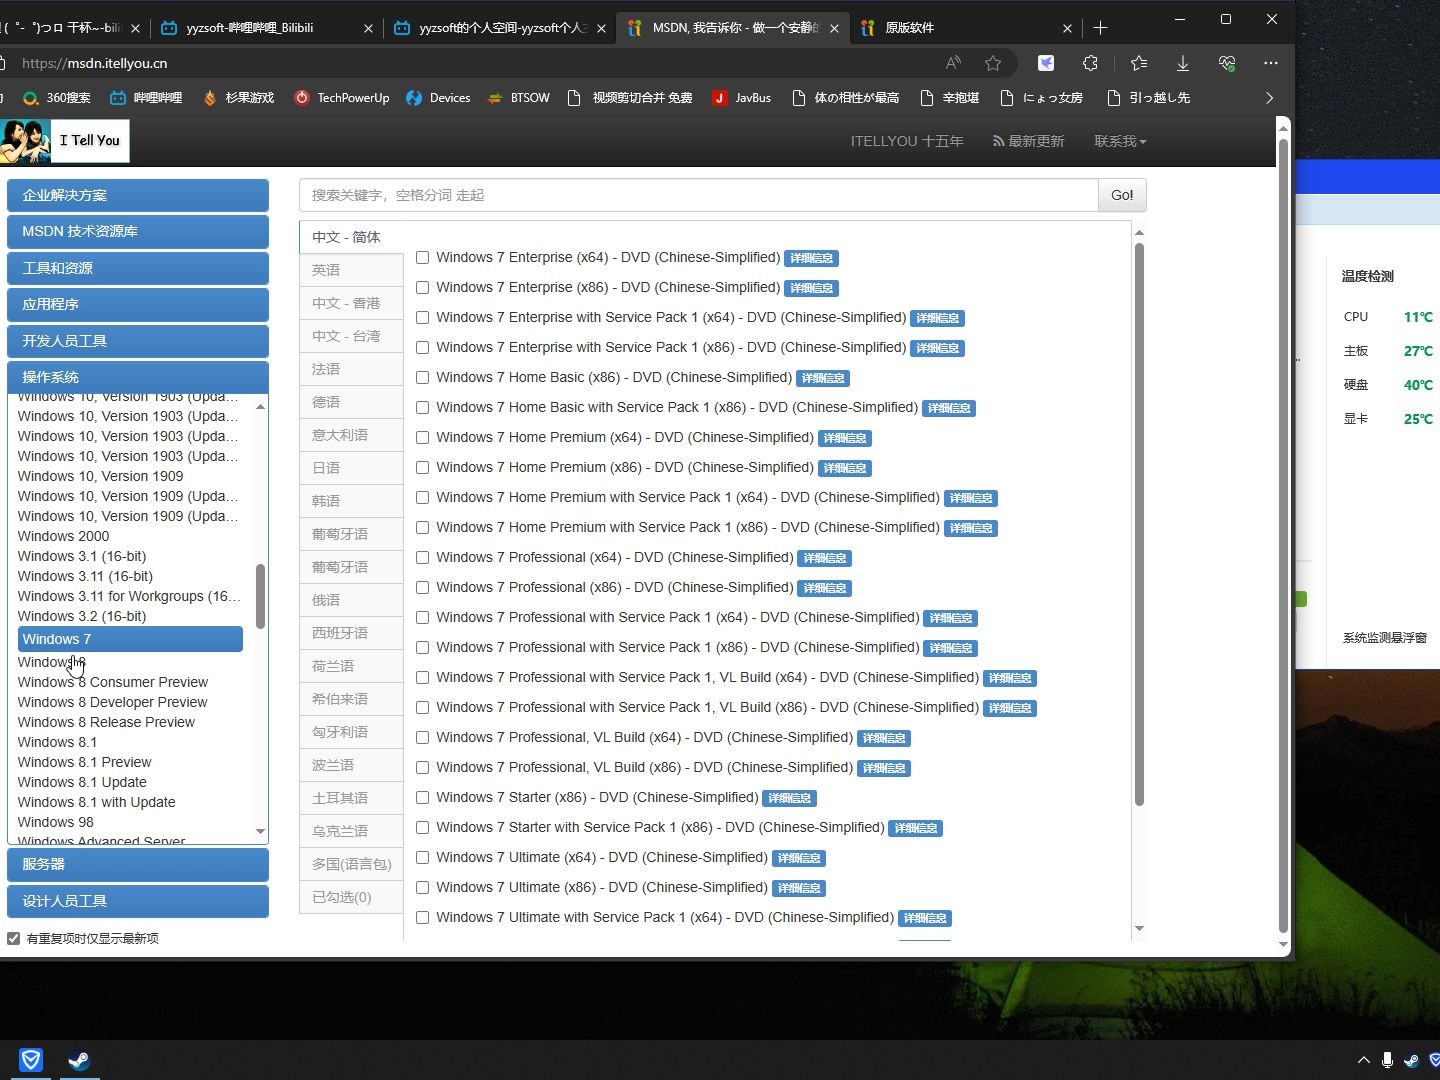Switch to the 英语 language tab
1440x1080 pixels.
351,270
